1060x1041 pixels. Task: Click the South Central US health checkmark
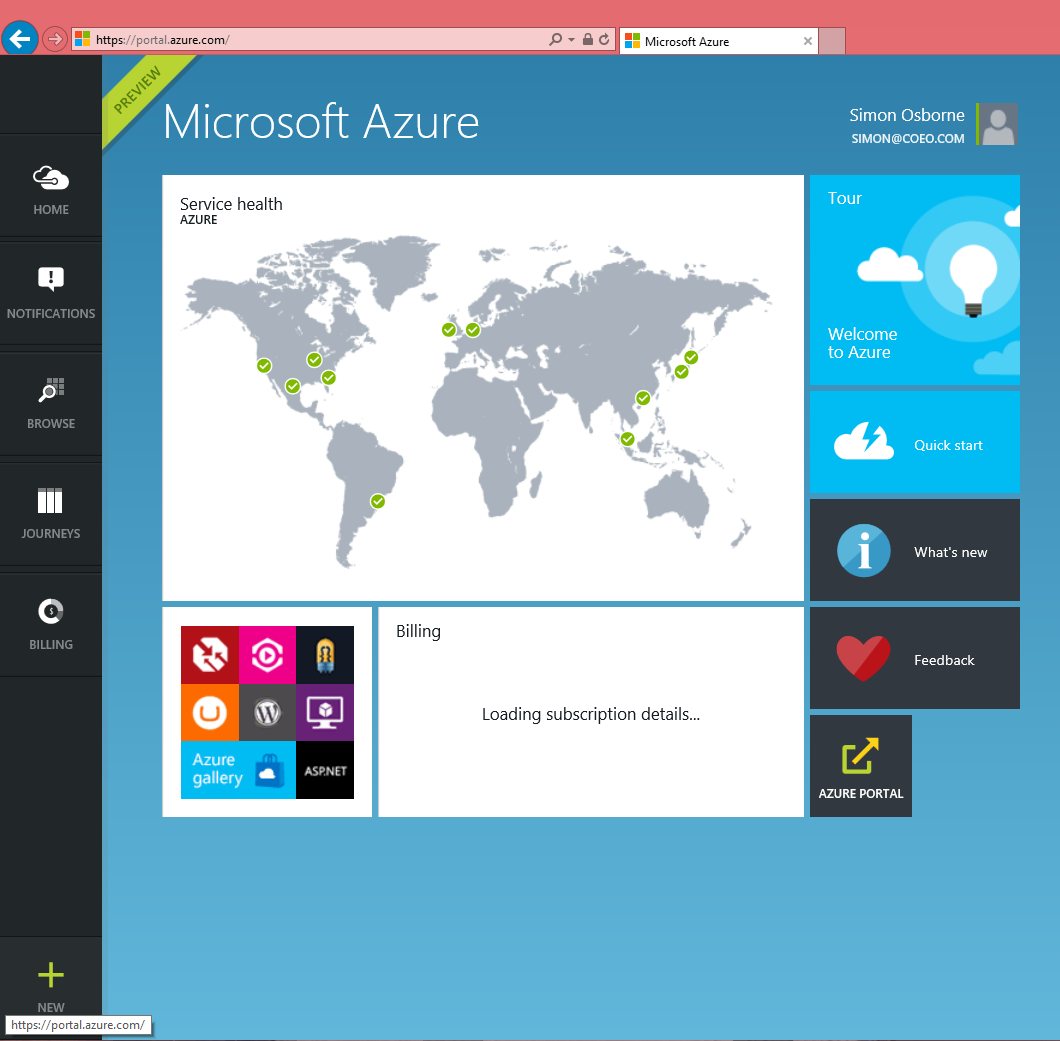point(293,386)
